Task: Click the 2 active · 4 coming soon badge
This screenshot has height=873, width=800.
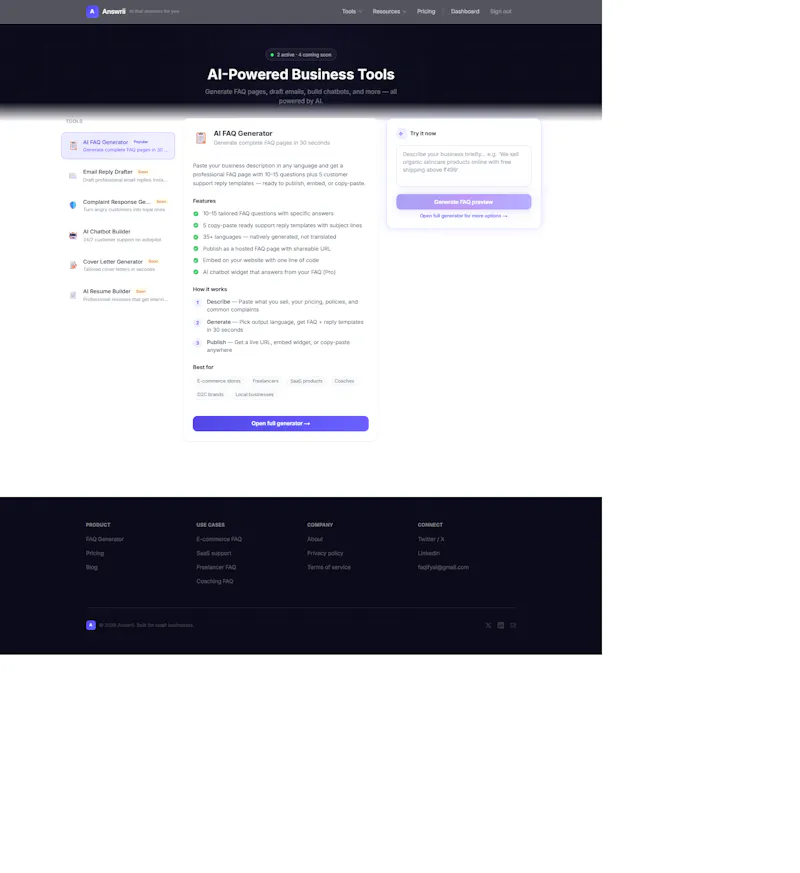Action: (x=301, y=55)
